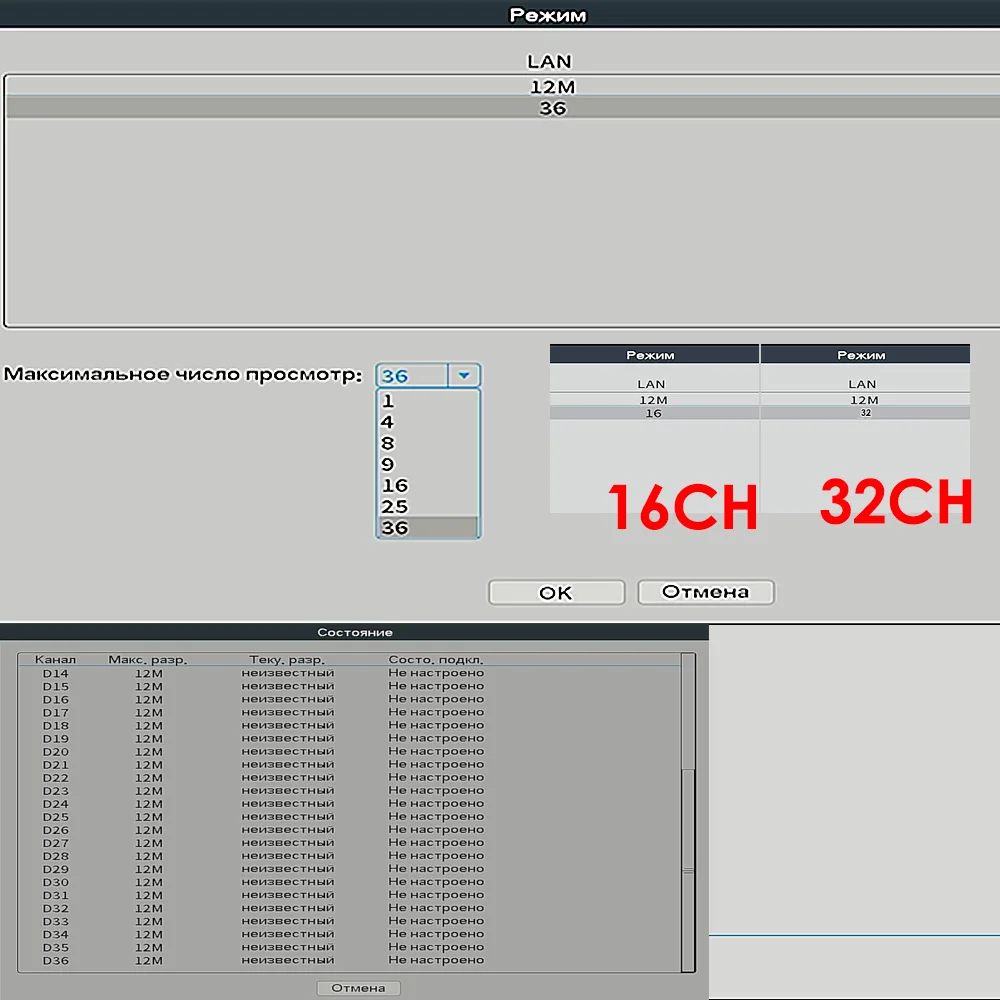
Task: Click the Канал column header
Action: click(55, 659)
